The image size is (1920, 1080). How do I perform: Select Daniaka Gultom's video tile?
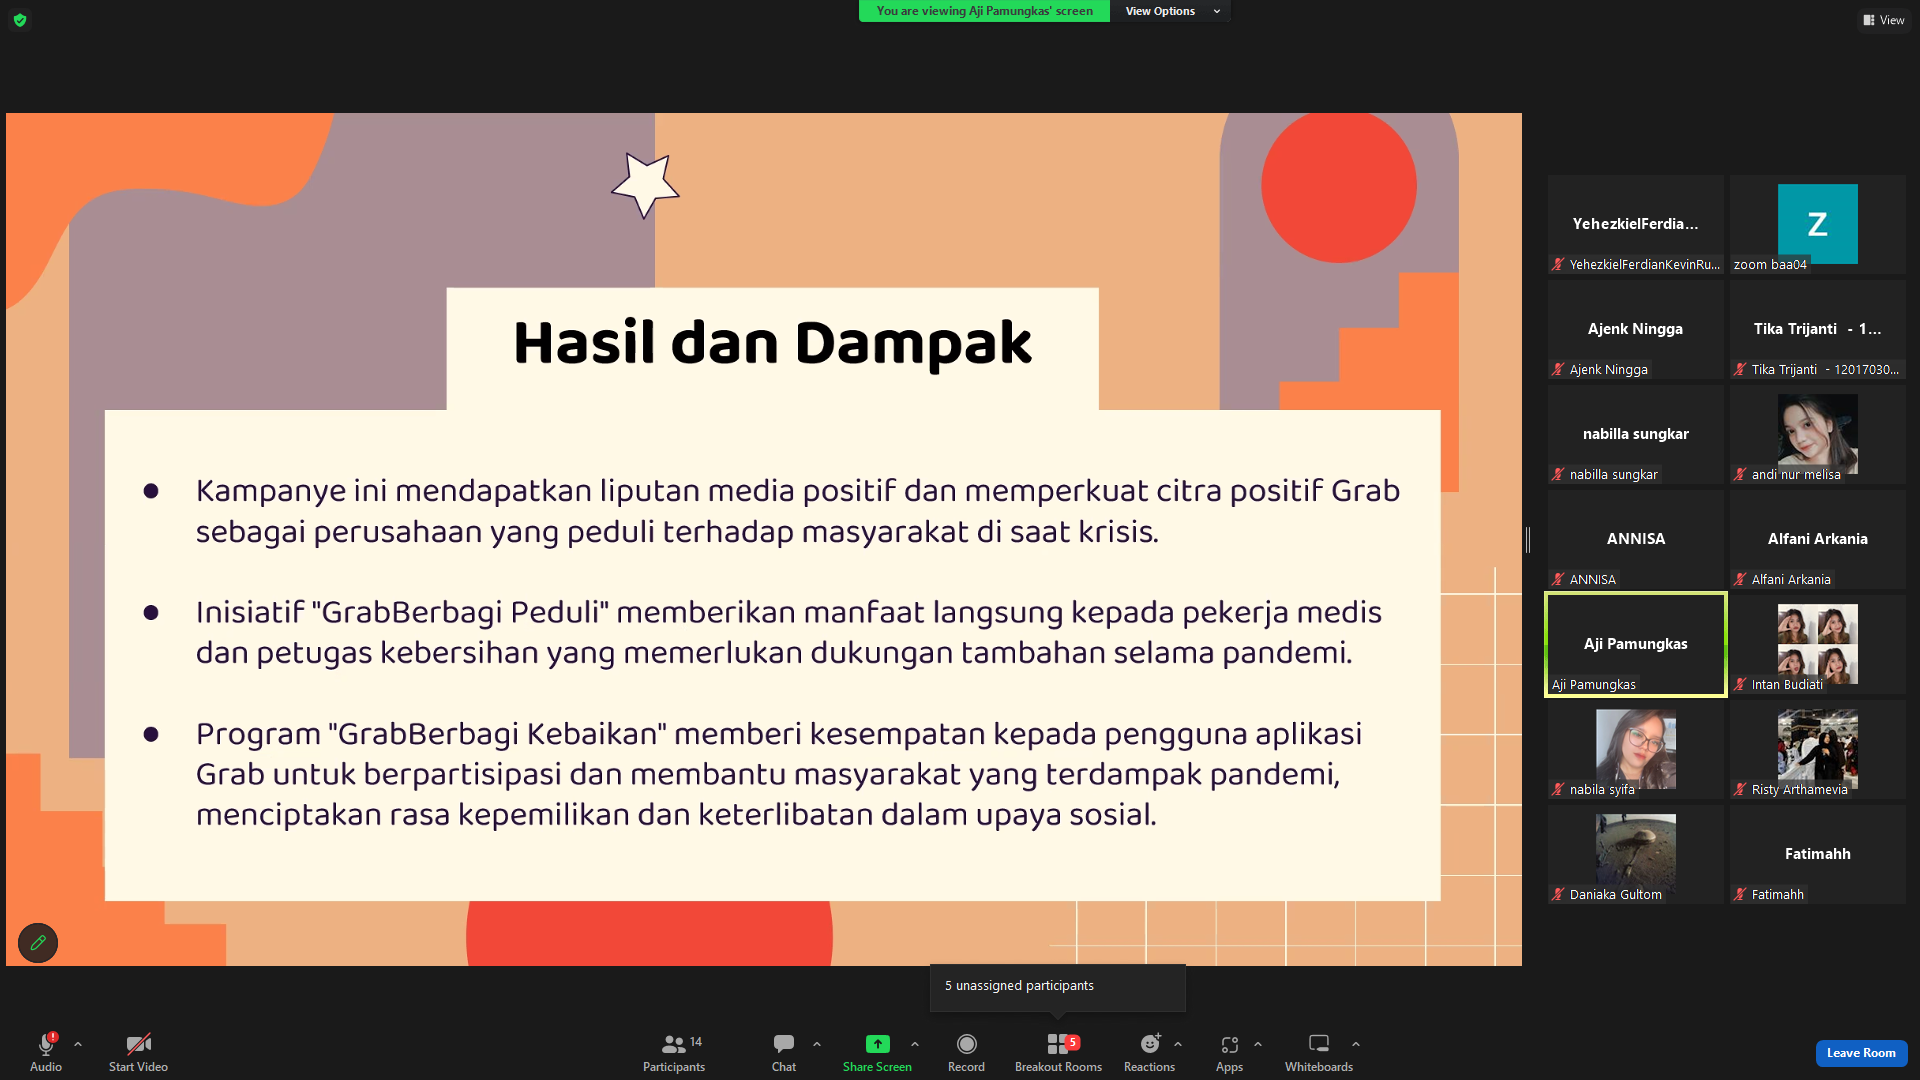click(1636, 854)
